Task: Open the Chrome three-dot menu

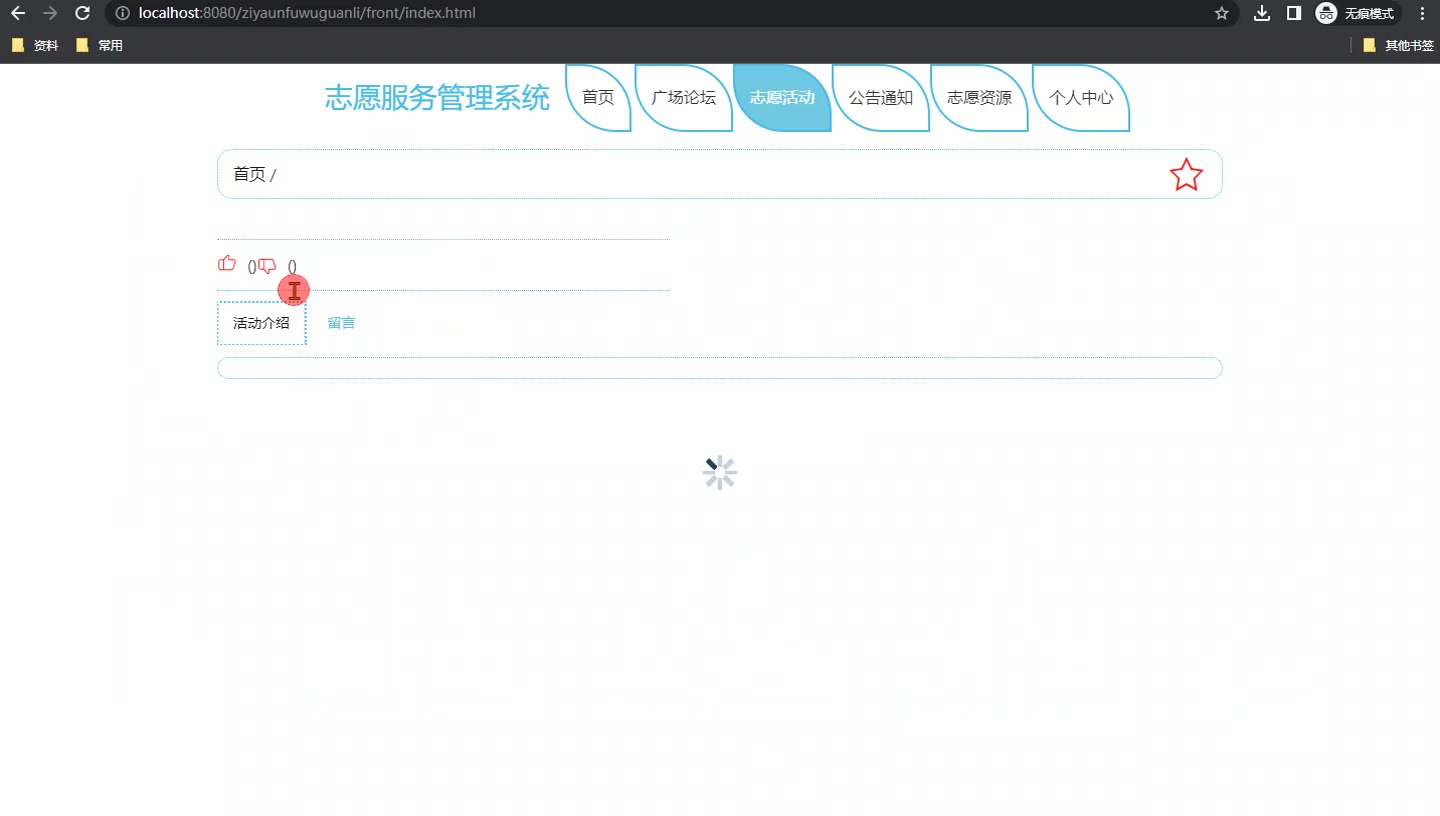Action: click(x=1422, y=13)
